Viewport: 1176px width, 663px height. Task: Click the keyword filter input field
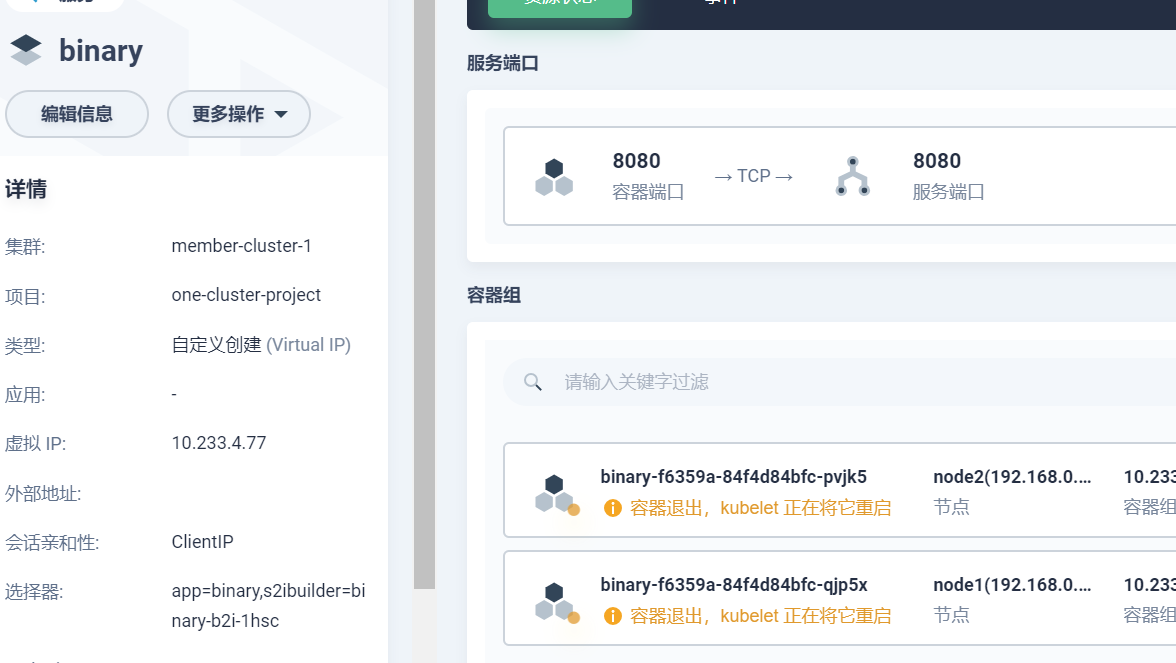click(700, 382)
